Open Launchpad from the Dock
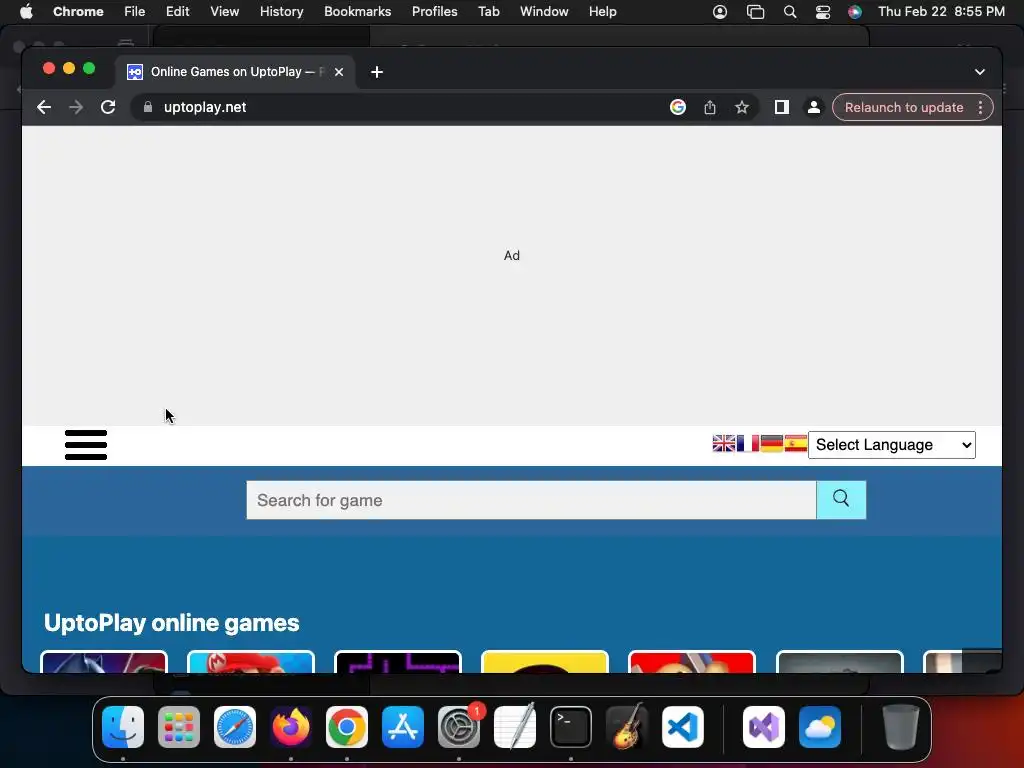1024x768 pixels. pyautogui.click(x=179, y=727)
